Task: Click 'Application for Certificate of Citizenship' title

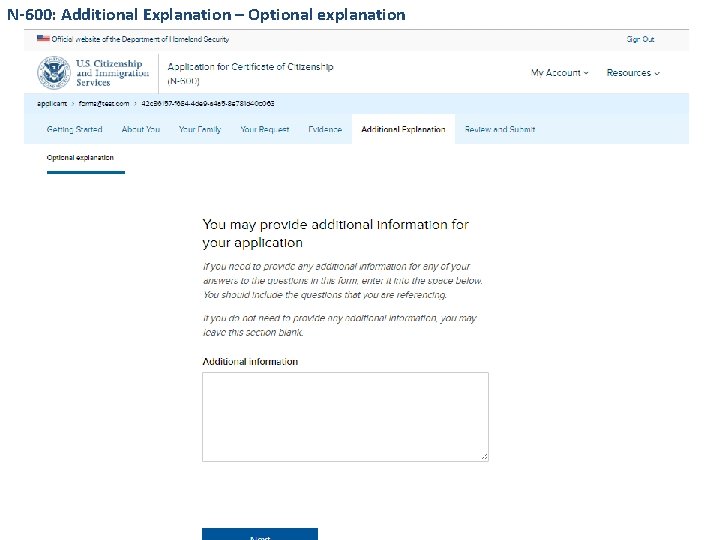Action: [251, 73]
